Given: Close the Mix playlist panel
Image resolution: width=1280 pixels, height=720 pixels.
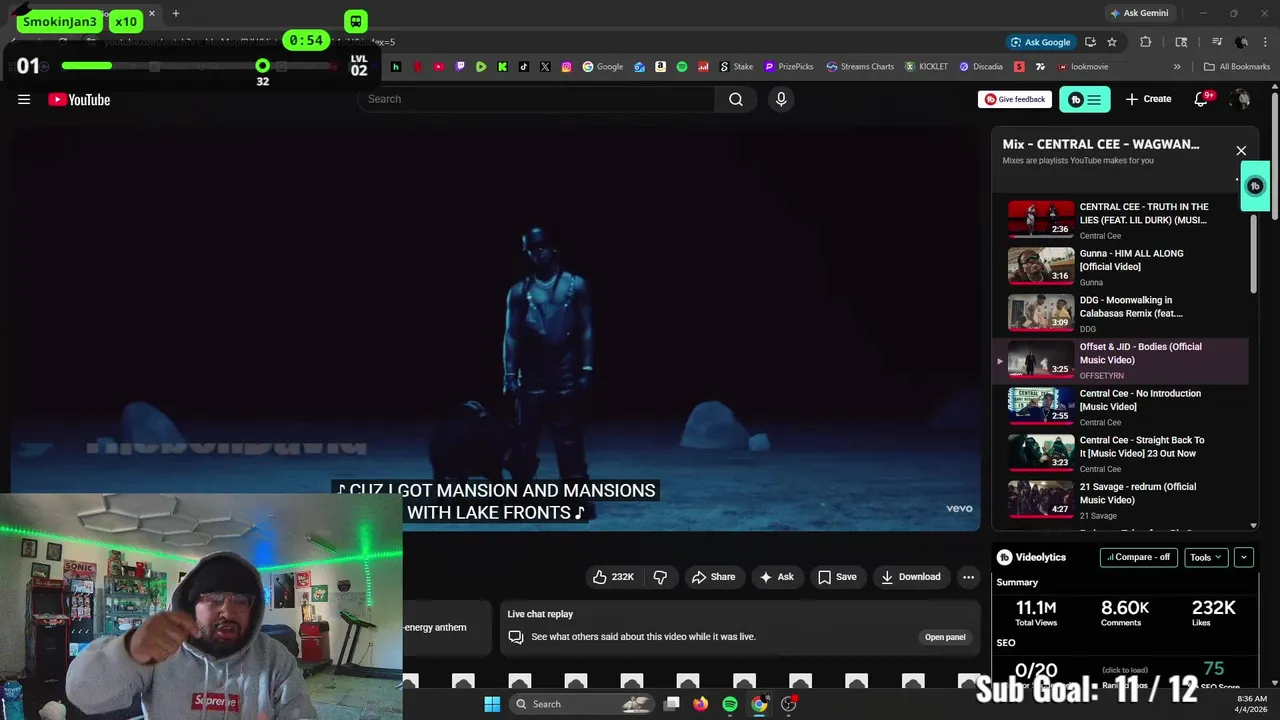Looking at the screenshot, I should (1241, 151).
